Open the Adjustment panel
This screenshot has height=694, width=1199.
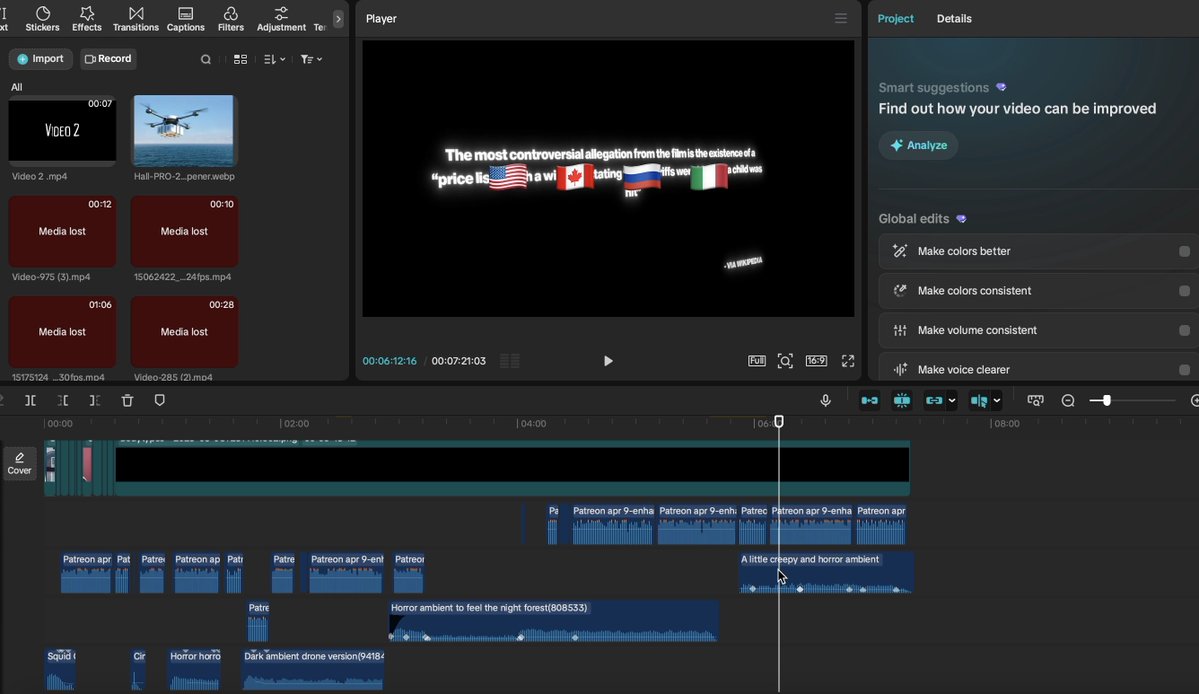(281, 19)
